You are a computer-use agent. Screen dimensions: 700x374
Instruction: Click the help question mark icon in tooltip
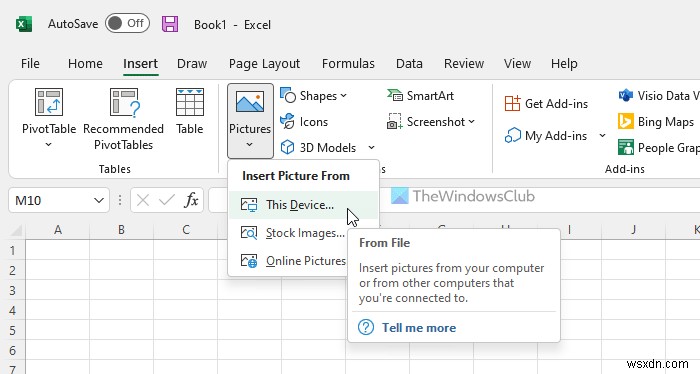(x=366, y=328)
